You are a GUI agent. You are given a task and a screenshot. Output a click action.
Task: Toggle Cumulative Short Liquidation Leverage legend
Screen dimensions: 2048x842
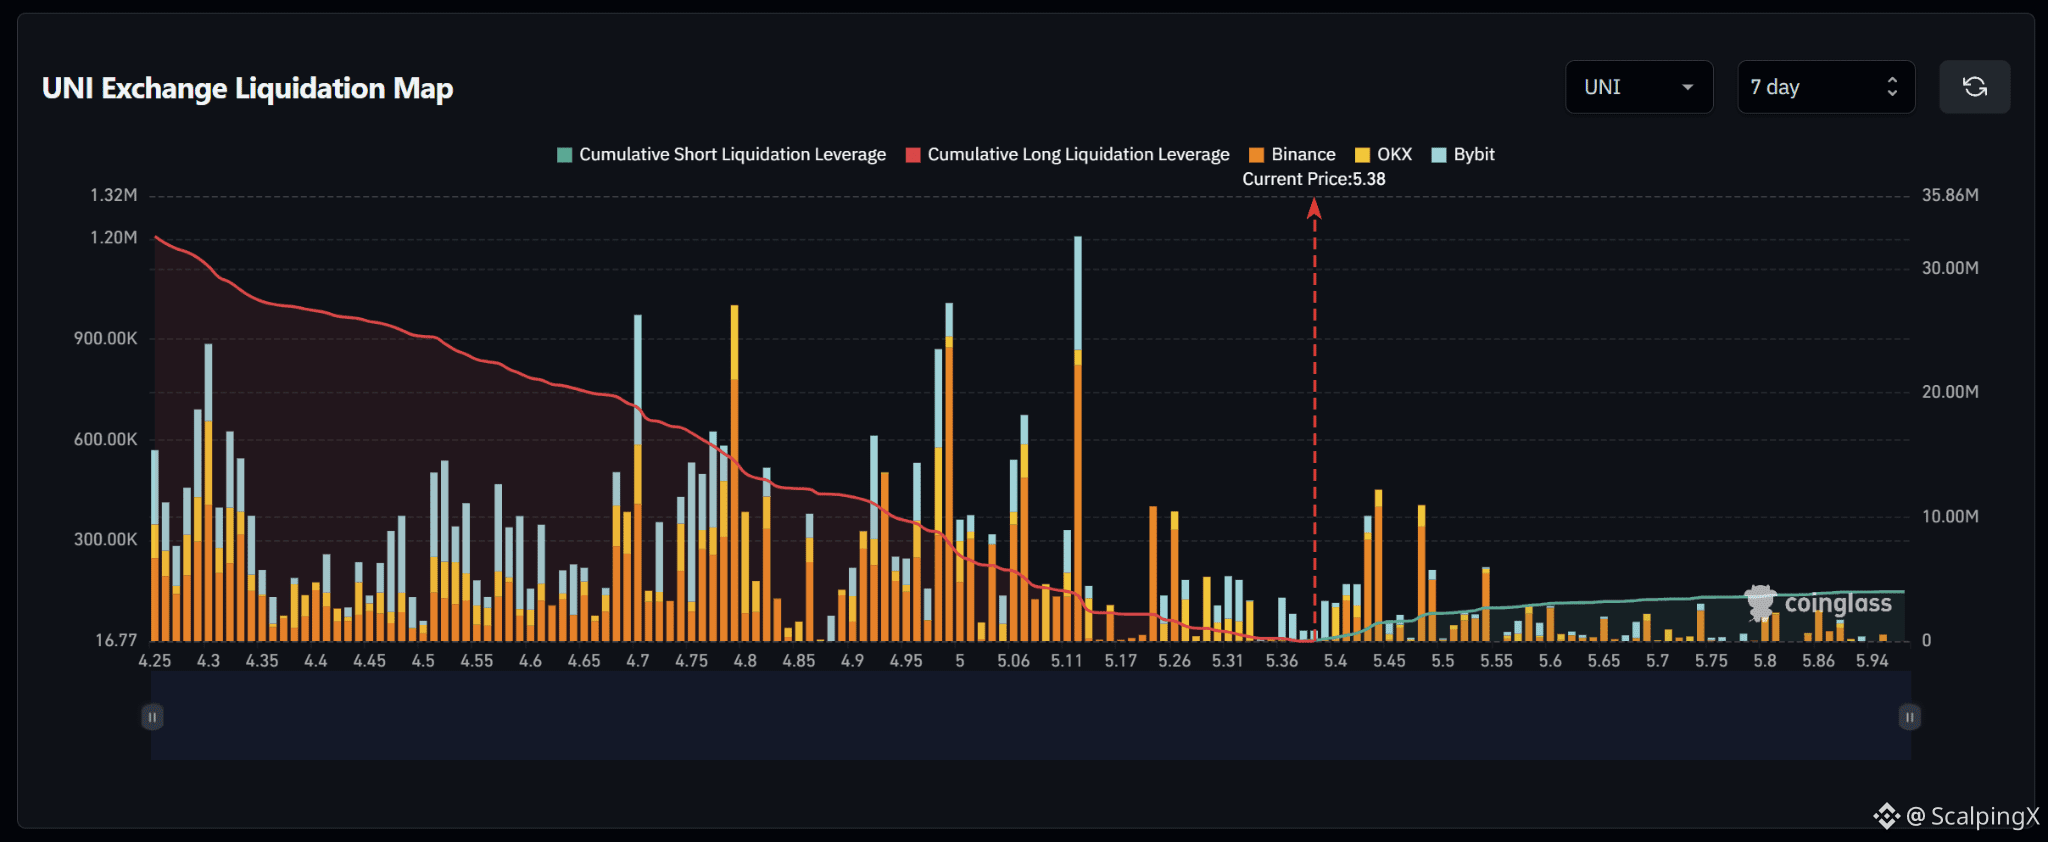[721, 154]
